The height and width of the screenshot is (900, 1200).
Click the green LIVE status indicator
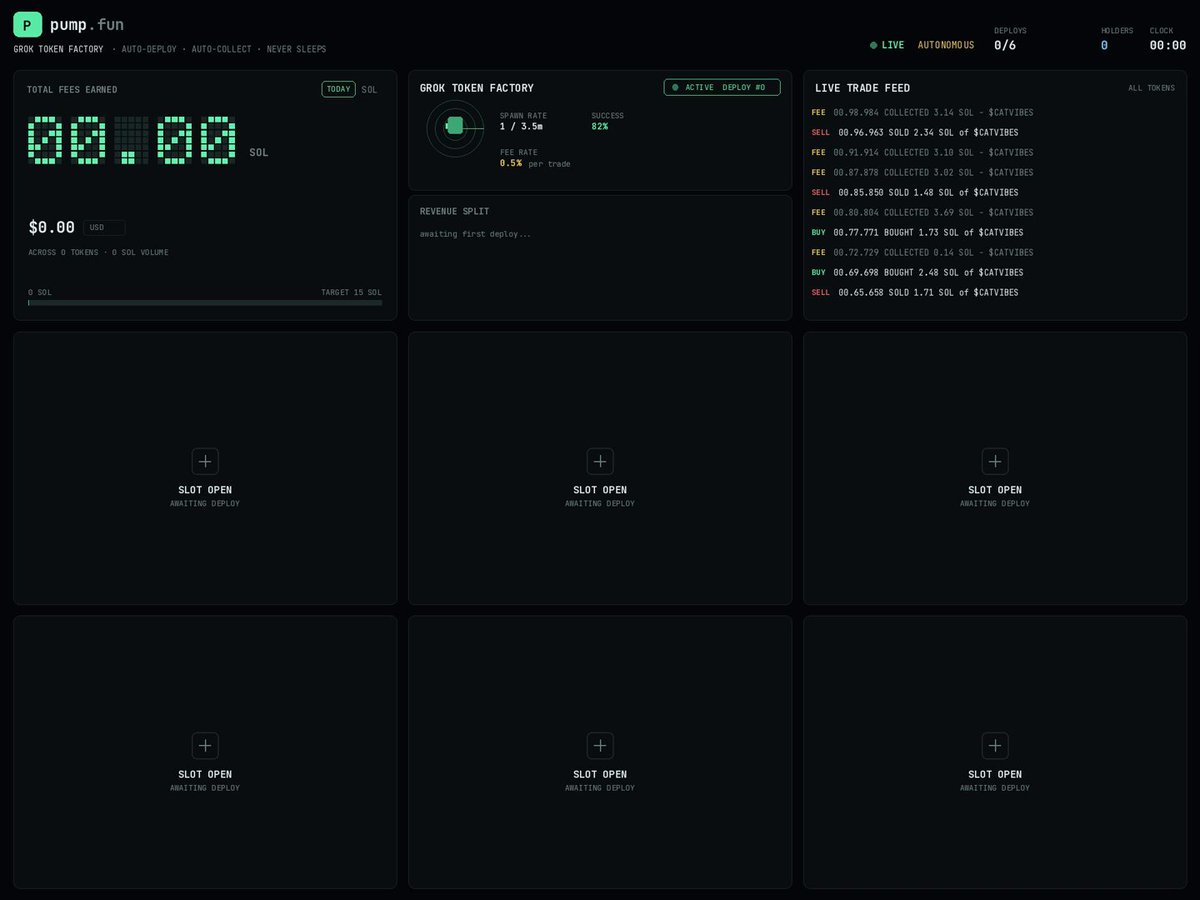coord(887,45)
